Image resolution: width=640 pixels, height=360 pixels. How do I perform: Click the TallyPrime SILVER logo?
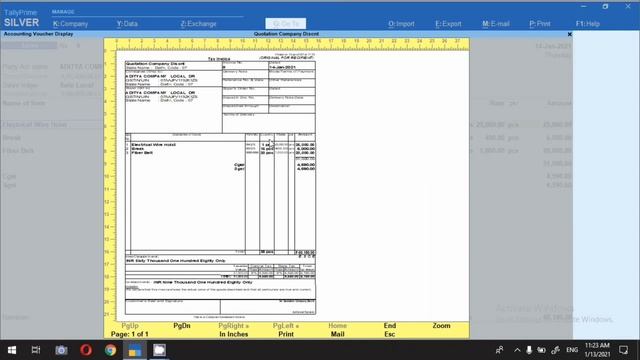click(x=21, y=18)
